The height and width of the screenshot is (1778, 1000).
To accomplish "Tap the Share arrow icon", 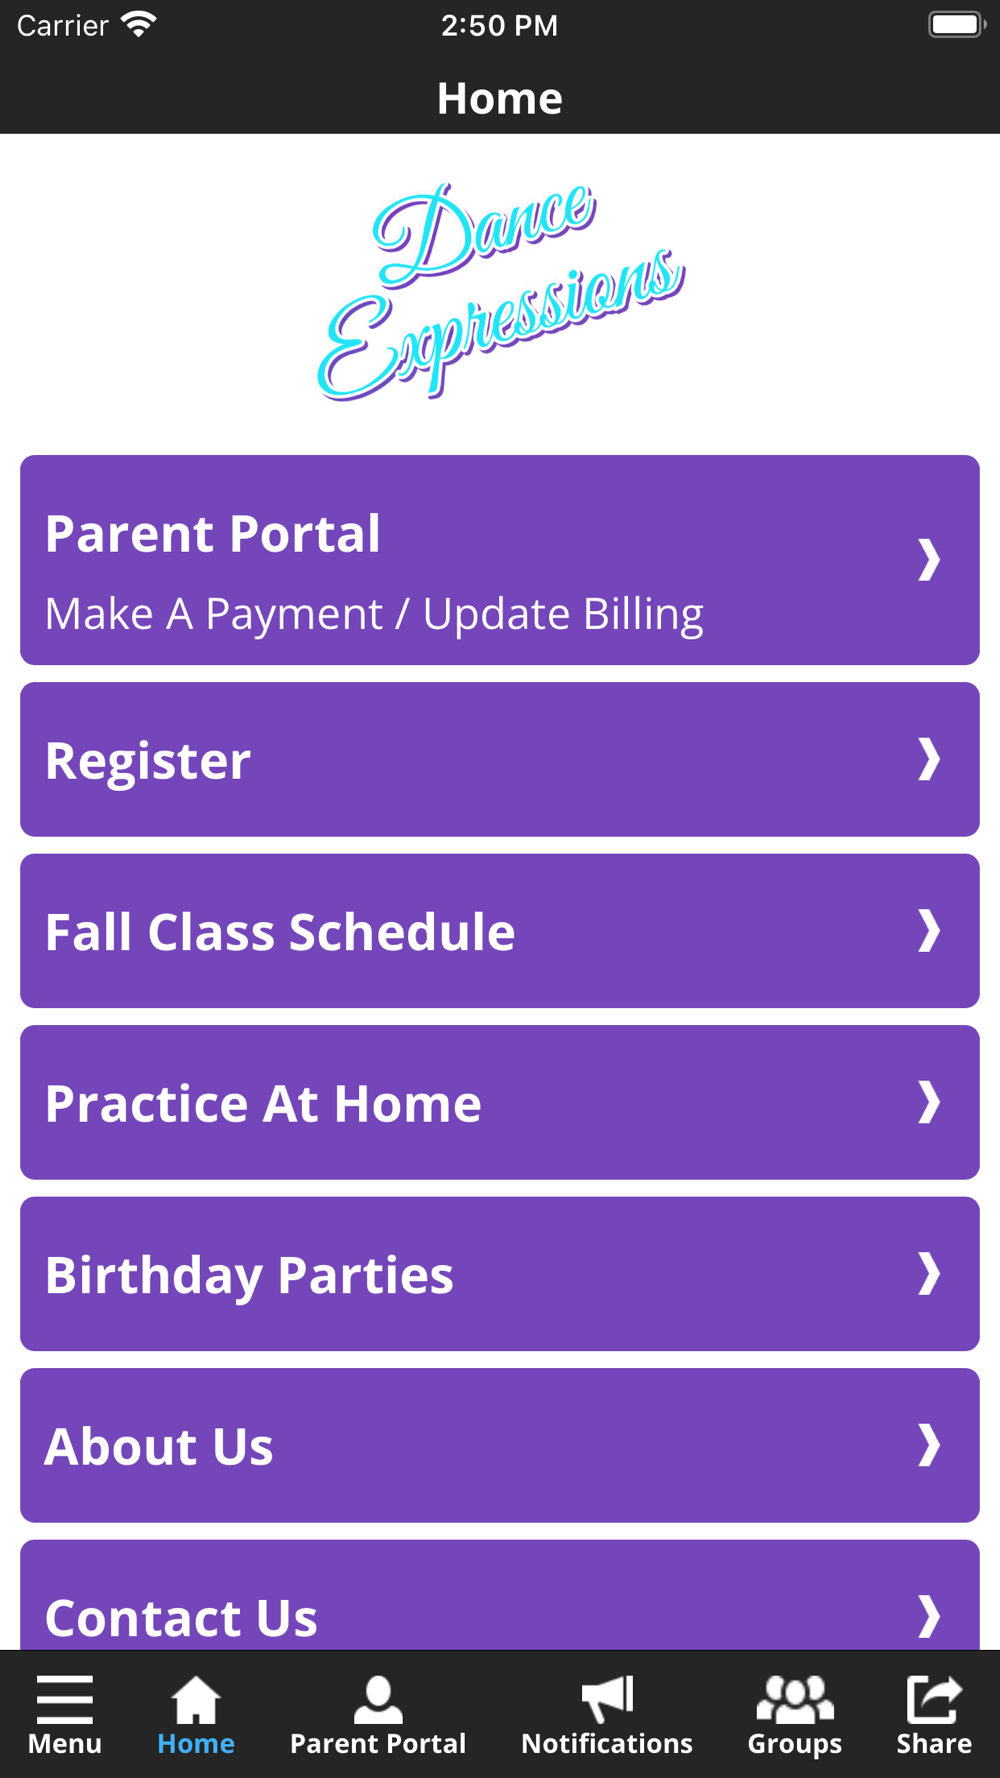I will coord(934,1699).
